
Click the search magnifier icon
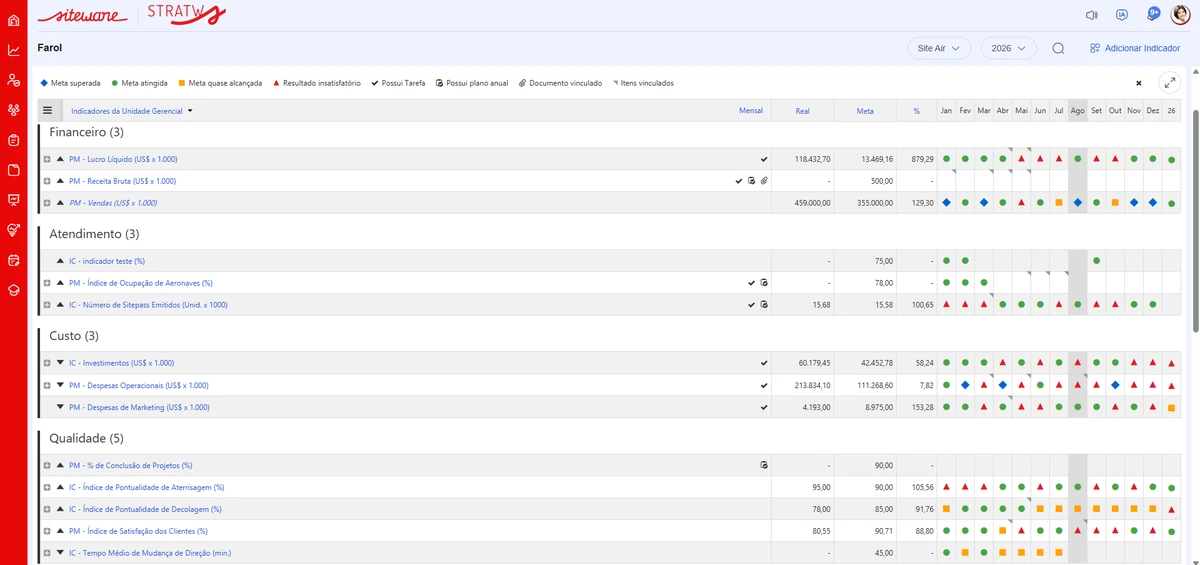[1058, 48]
